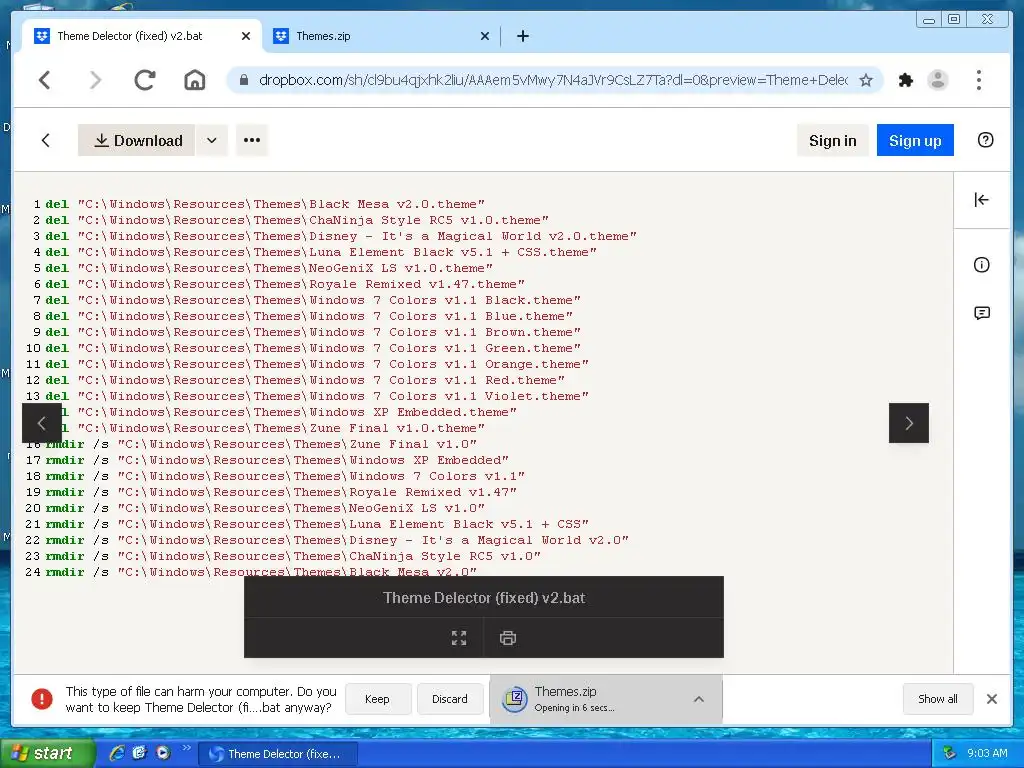Screen dimensions: 1024x768
Task: Launch Internet Explorer from quick launch
Action: [x=117, y=753]
